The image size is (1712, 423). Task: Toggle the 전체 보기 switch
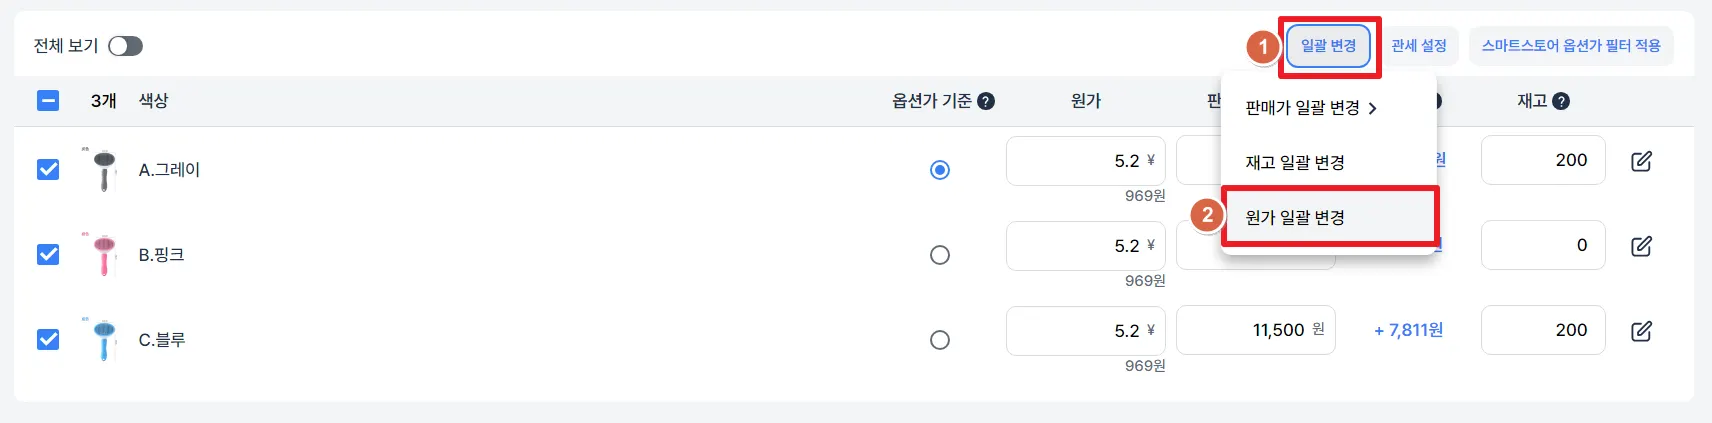click(125, 46)
